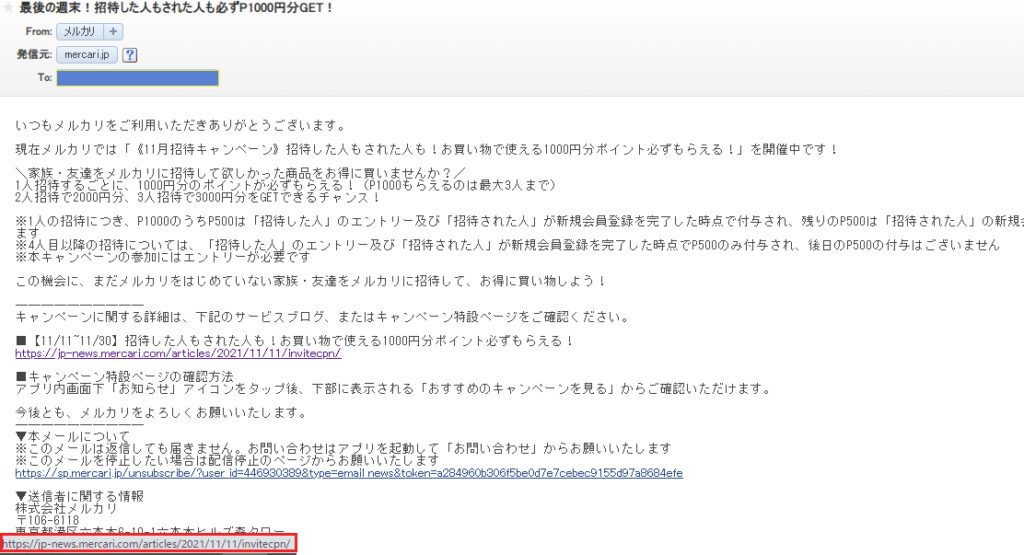Click the note ※本キャンペーンの参加にはエントリーが必要
This screenshot has width=1024, height=555.
pos(163,257)
